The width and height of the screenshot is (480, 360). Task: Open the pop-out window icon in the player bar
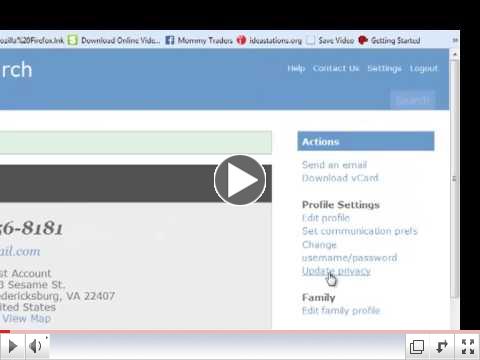pyautogui.click(x=417, y=346)
